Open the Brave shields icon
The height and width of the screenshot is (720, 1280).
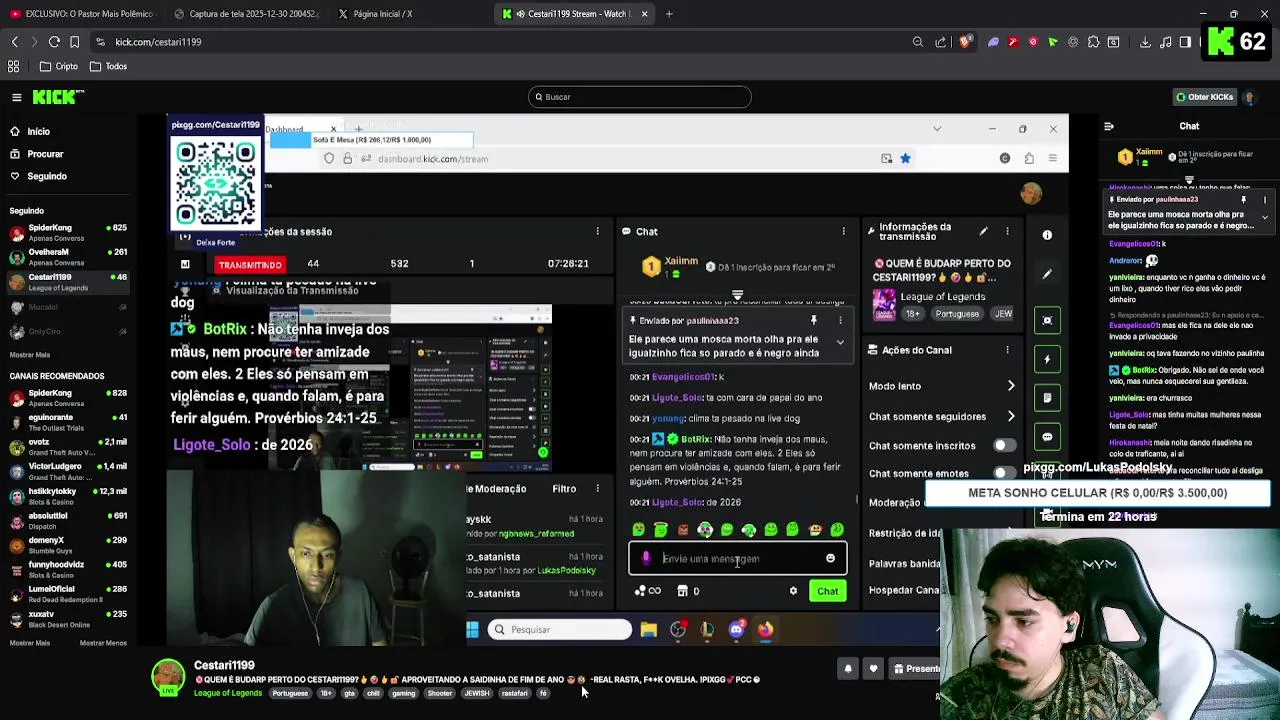(965, 42)
